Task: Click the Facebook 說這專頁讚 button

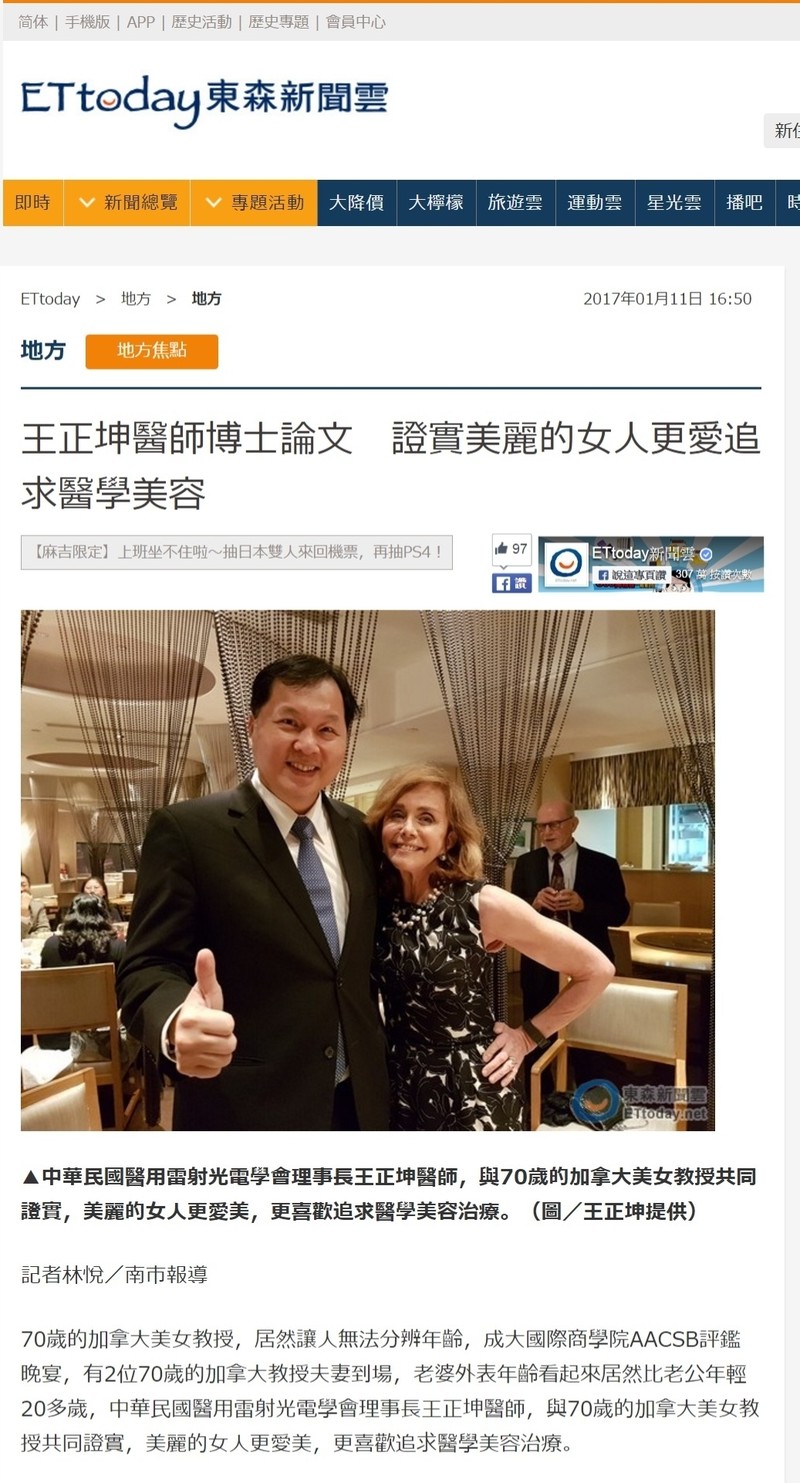Action: (629, 575)
